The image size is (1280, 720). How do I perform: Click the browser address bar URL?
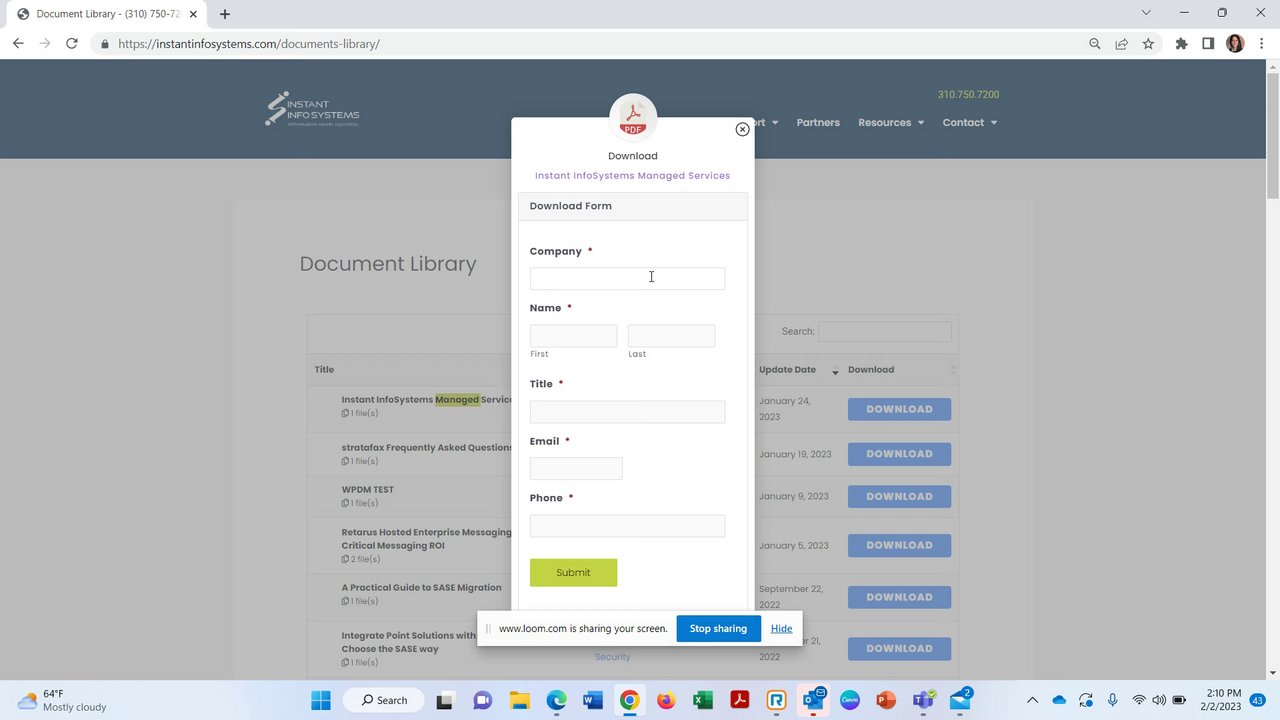pos(248,44)
